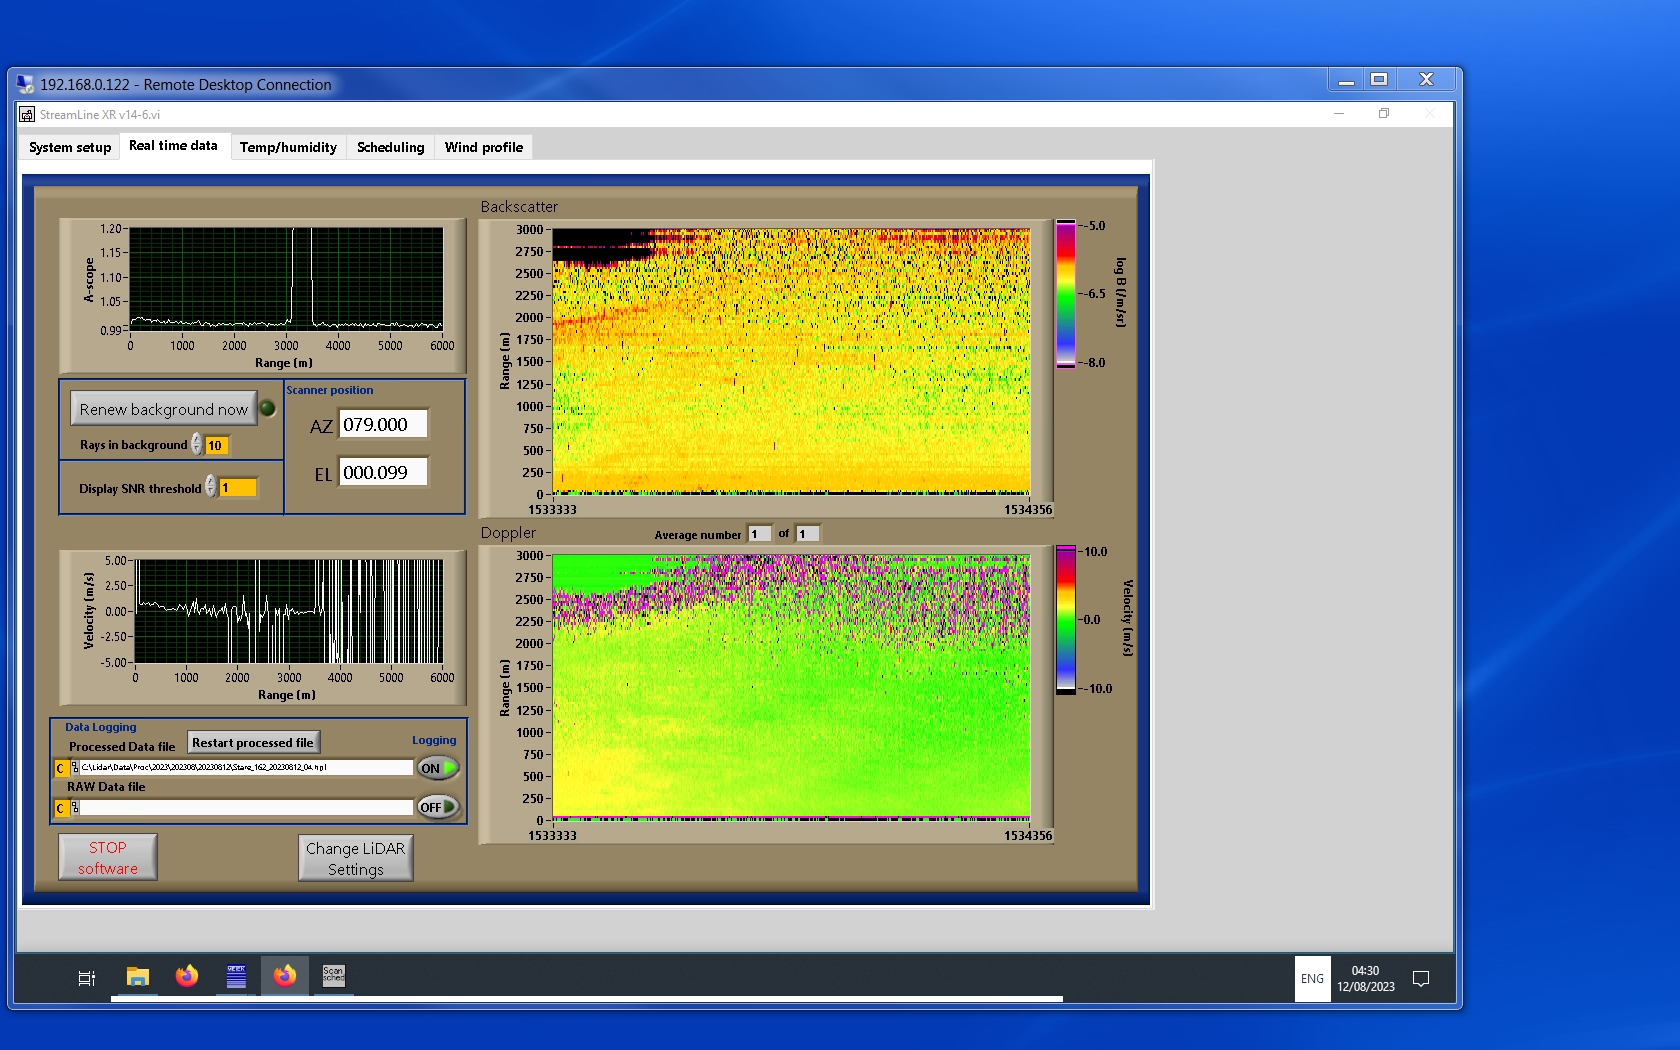Click the RAW Data file yellow C path icon
Screen dimensions: 1680x1050
(x=61, y=808)
